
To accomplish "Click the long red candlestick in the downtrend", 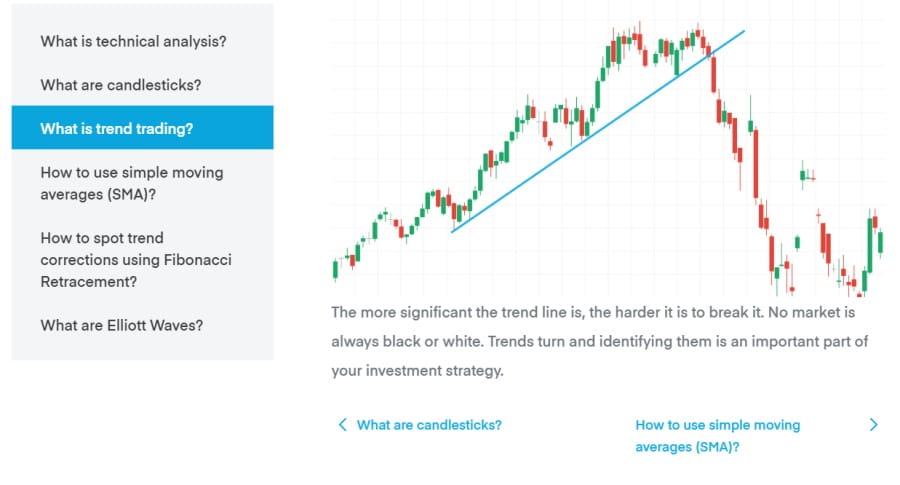I will point(756,163).
